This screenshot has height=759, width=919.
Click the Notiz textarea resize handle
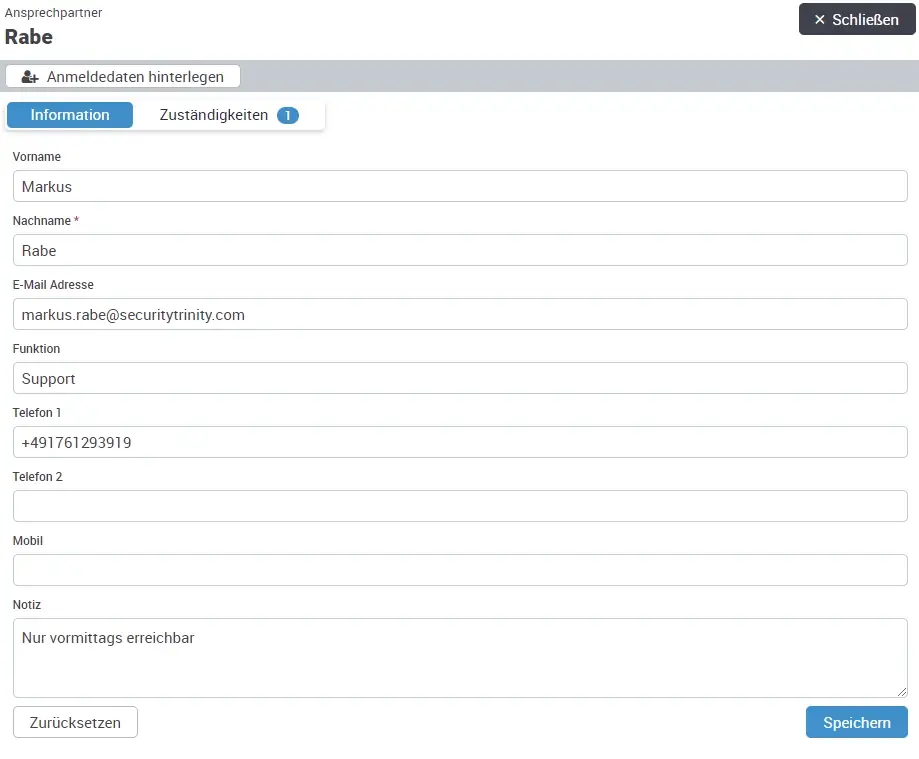click(901, 690)
